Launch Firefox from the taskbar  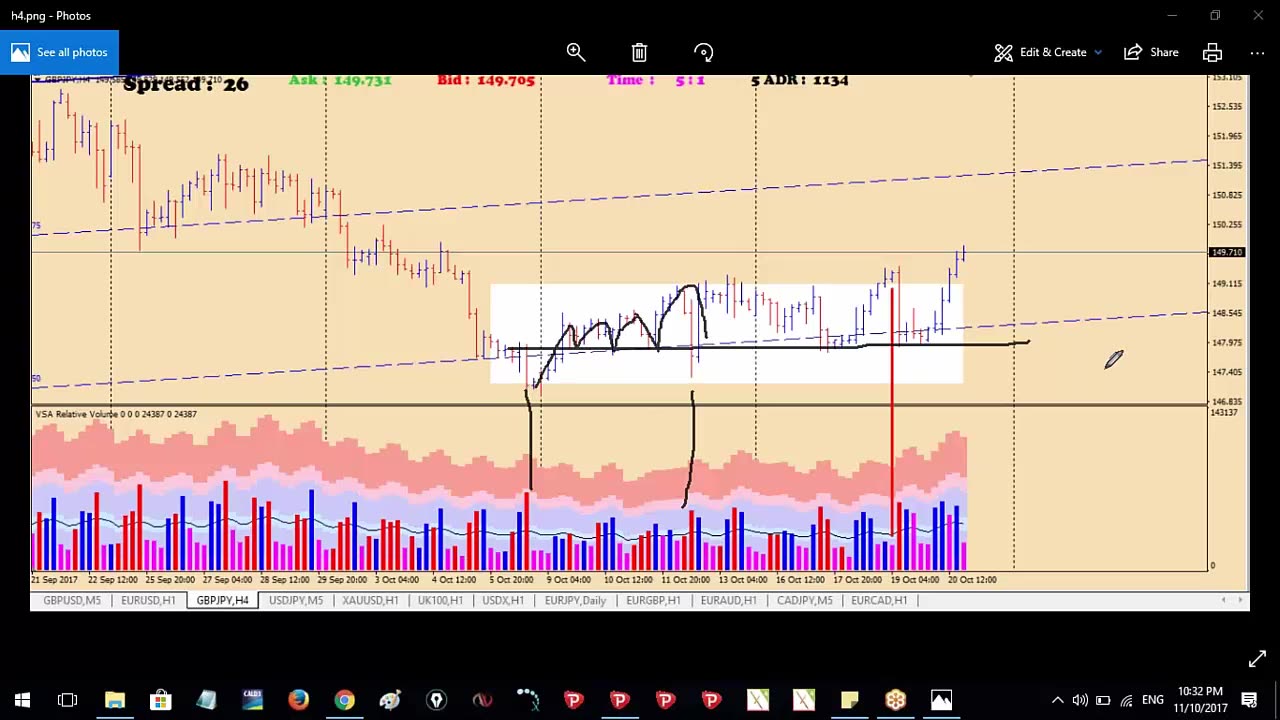click(298, 700)
